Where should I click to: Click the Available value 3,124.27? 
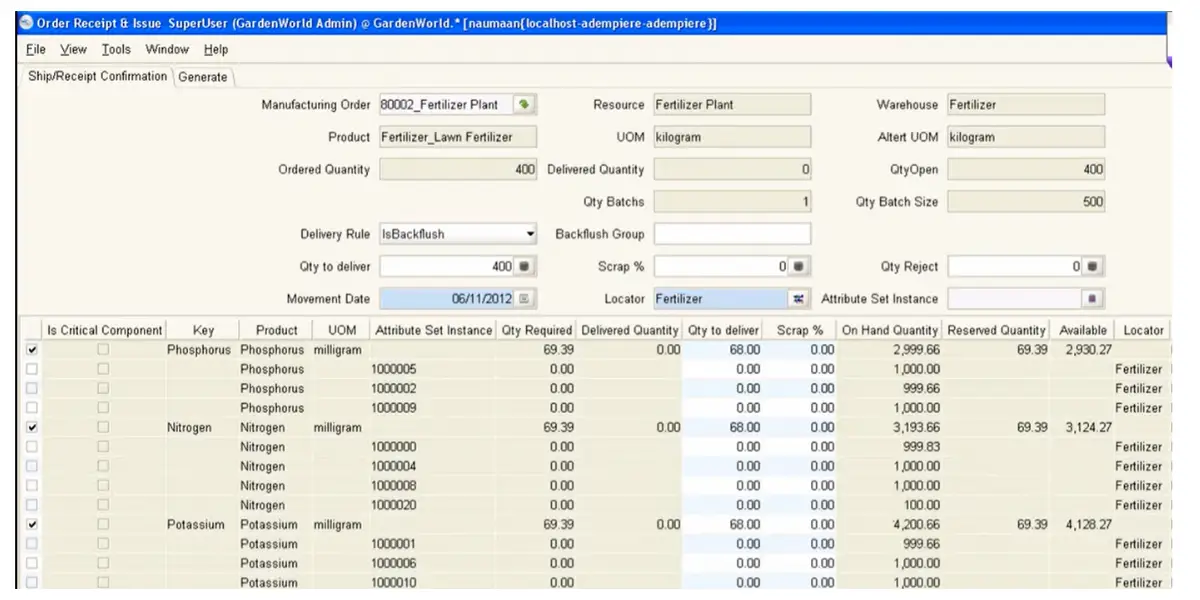[1089, 427]
